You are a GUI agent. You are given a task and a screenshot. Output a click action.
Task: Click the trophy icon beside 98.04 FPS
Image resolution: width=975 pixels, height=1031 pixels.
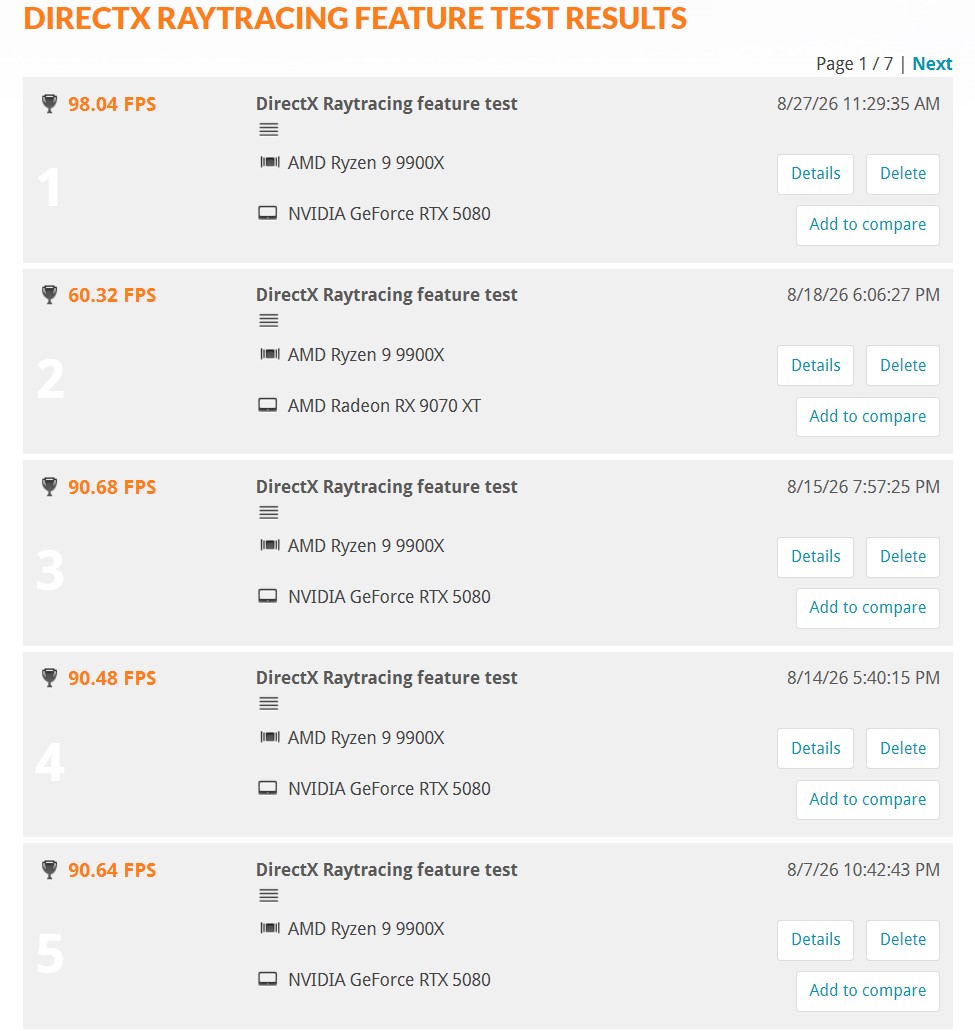tap(49, 104)
